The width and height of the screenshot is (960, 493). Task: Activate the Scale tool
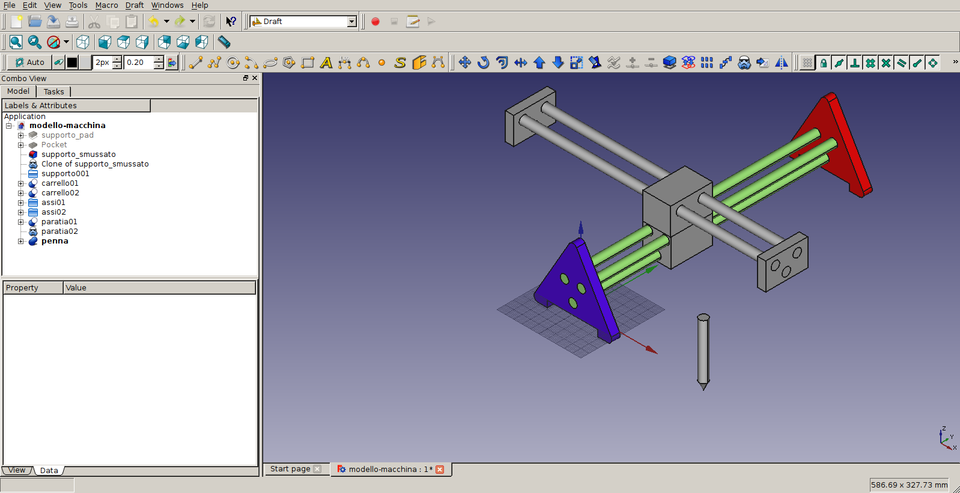(x=576, y=62)
